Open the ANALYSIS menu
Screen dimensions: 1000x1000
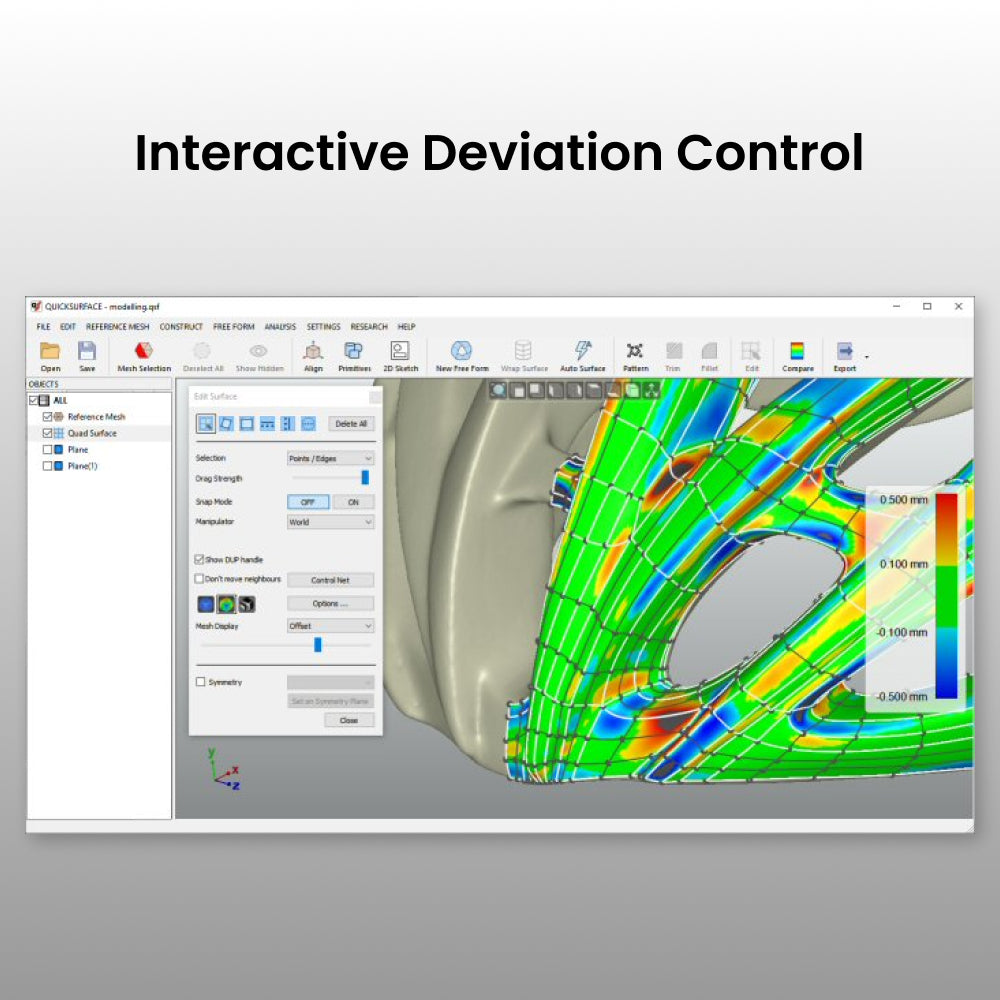pos(280,327)
